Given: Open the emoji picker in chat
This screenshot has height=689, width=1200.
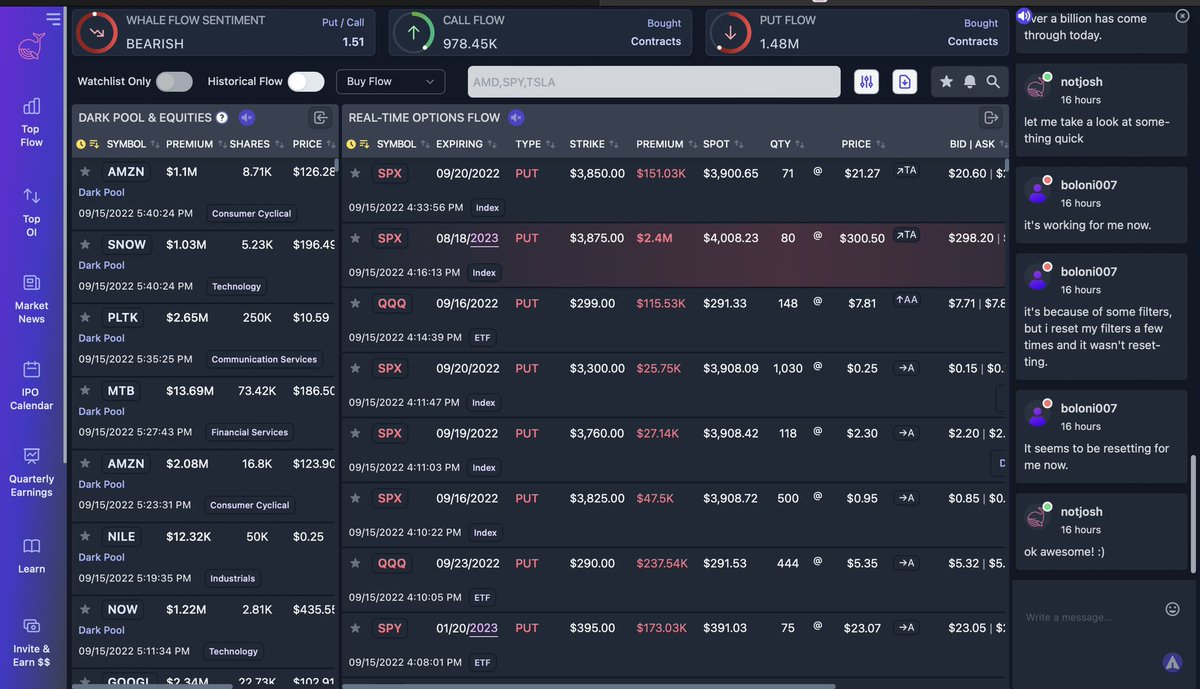Looking at the screenshot, I should pyautogui.click(x=1173, y=608).
